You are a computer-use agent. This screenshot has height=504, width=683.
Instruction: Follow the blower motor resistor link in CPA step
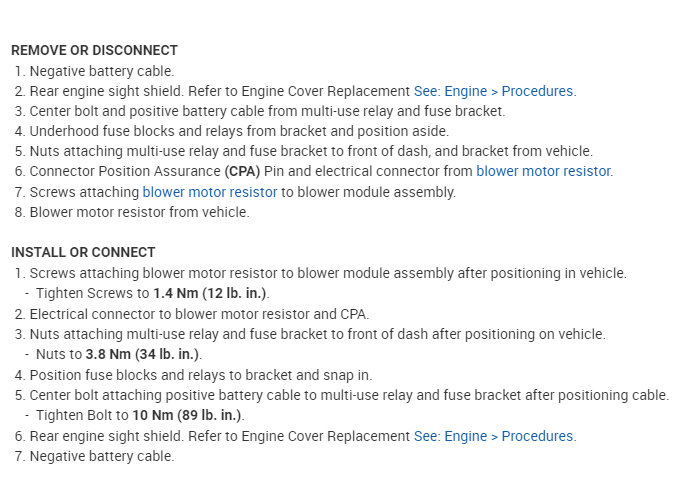point(544,171)
